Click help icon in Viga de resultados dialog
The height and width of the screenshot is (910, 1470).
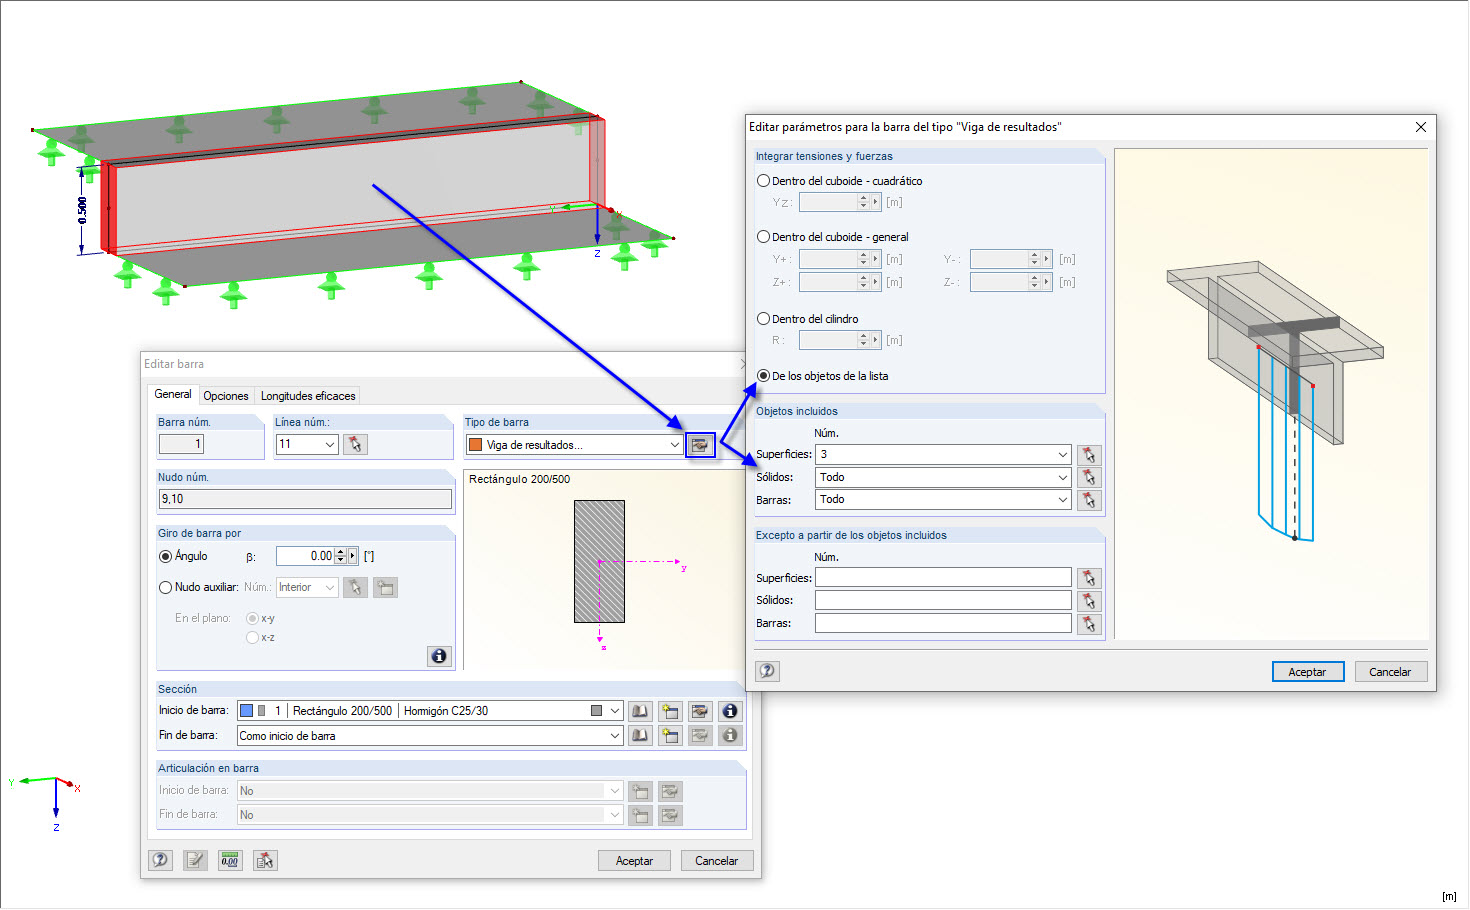[x=767, y=671]
